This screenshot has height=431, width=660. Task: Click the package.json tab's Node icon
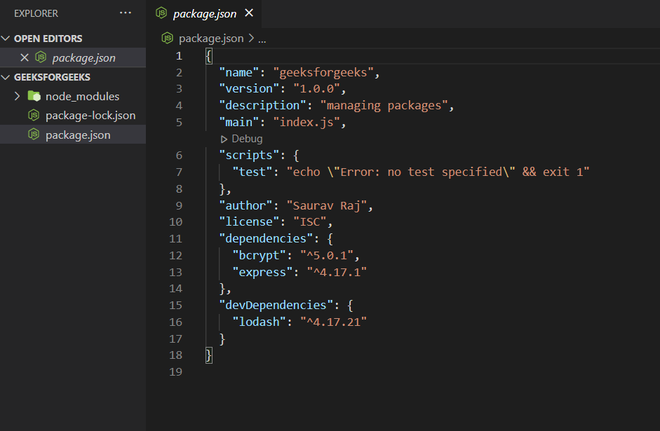(x=163, y=14)
